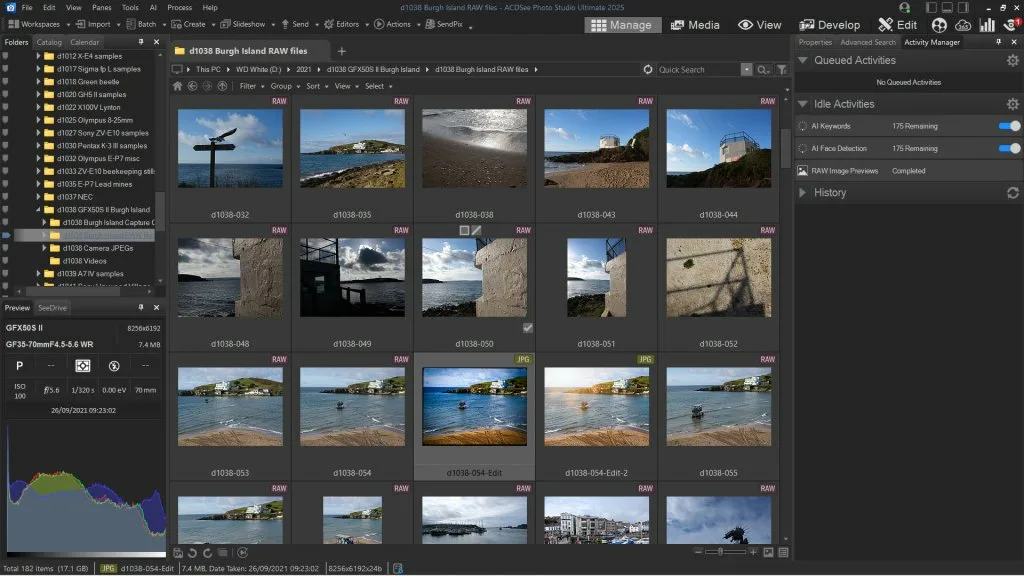Adjust the thumbnail size zoom slider
This screenshot has height=576, width=1024.
click(x=722, y=552)
